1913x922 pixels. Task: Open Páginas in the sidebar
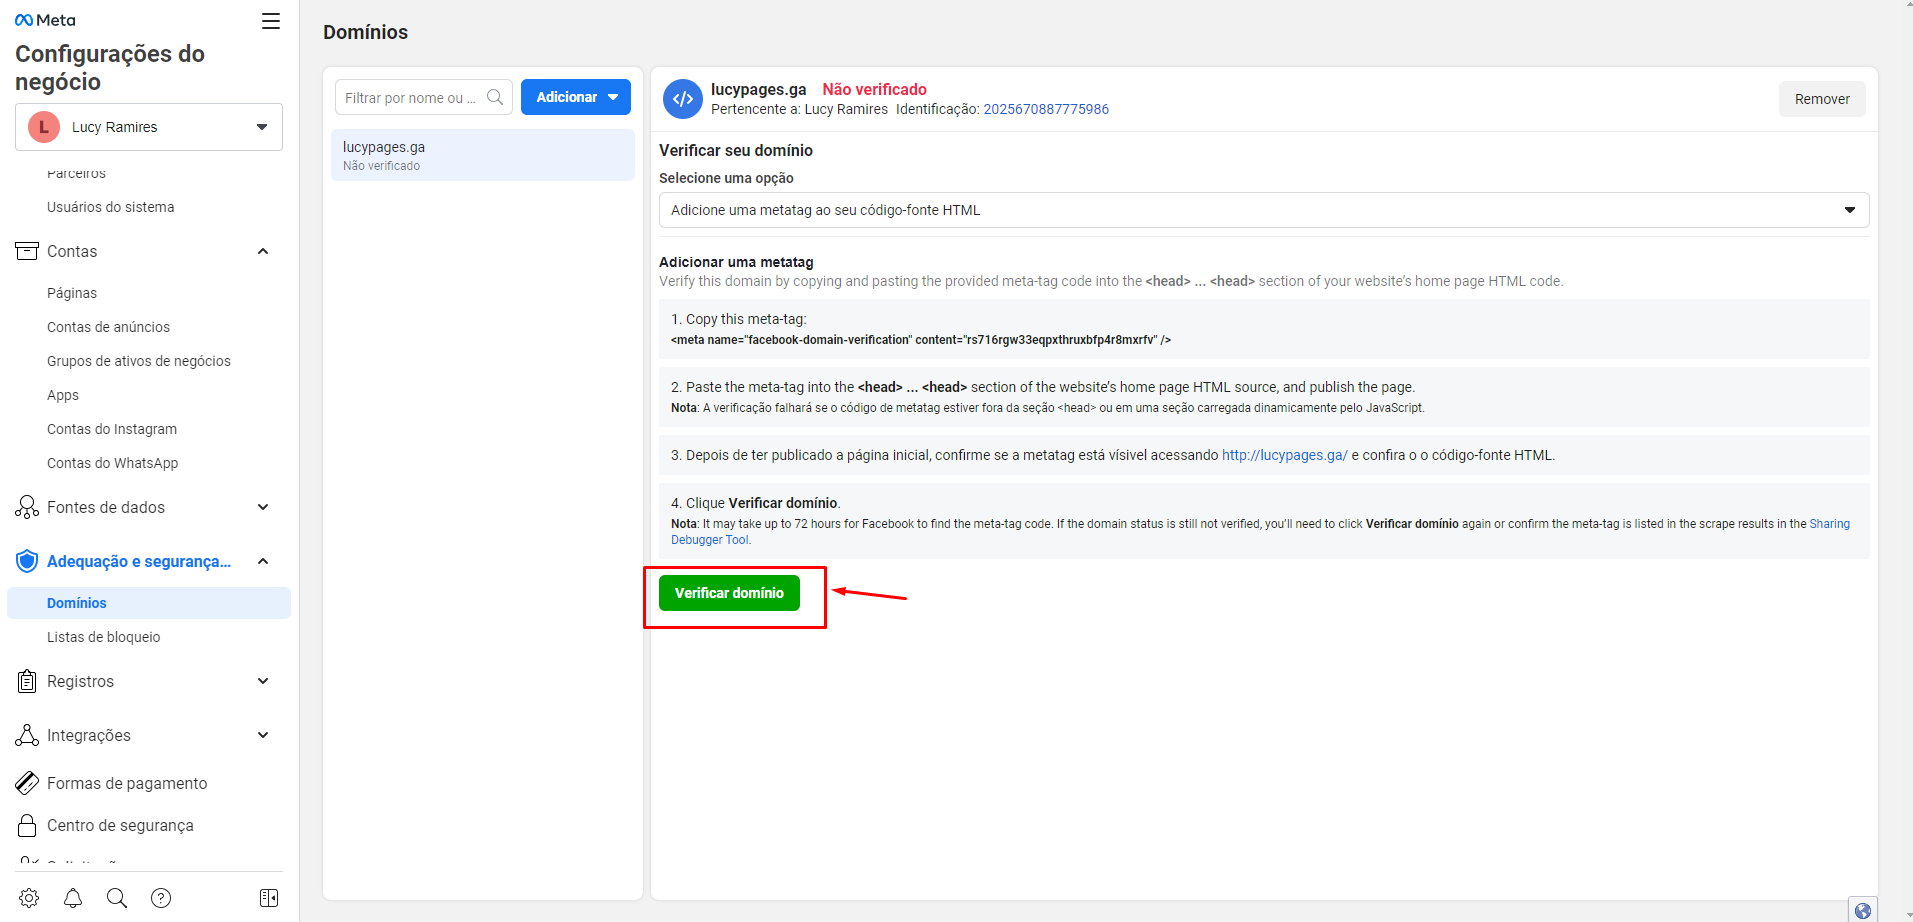[72, 293]
